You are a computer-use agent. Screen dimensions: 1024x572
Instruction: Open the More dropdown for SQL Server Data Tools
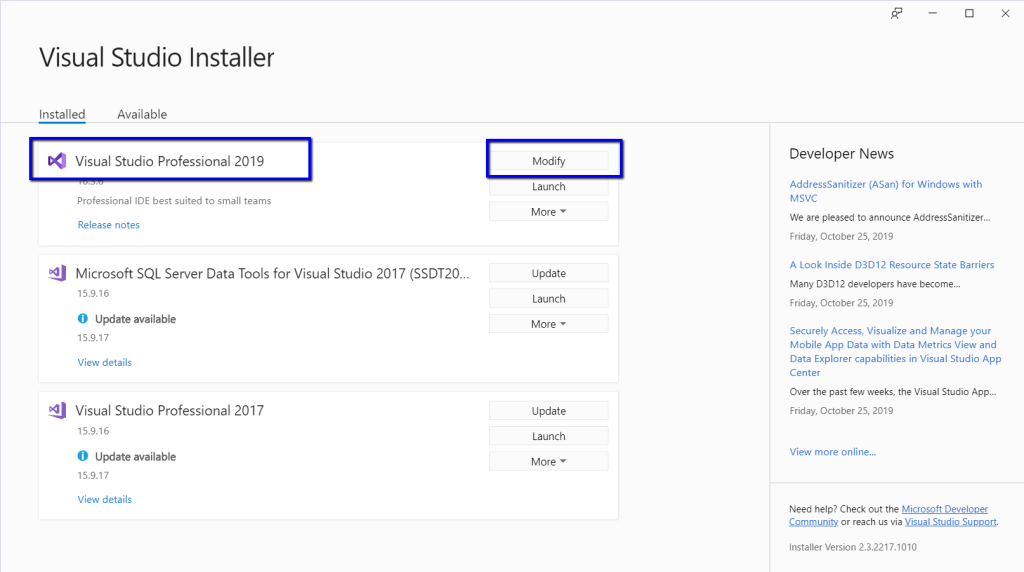(x=548, y=324)
